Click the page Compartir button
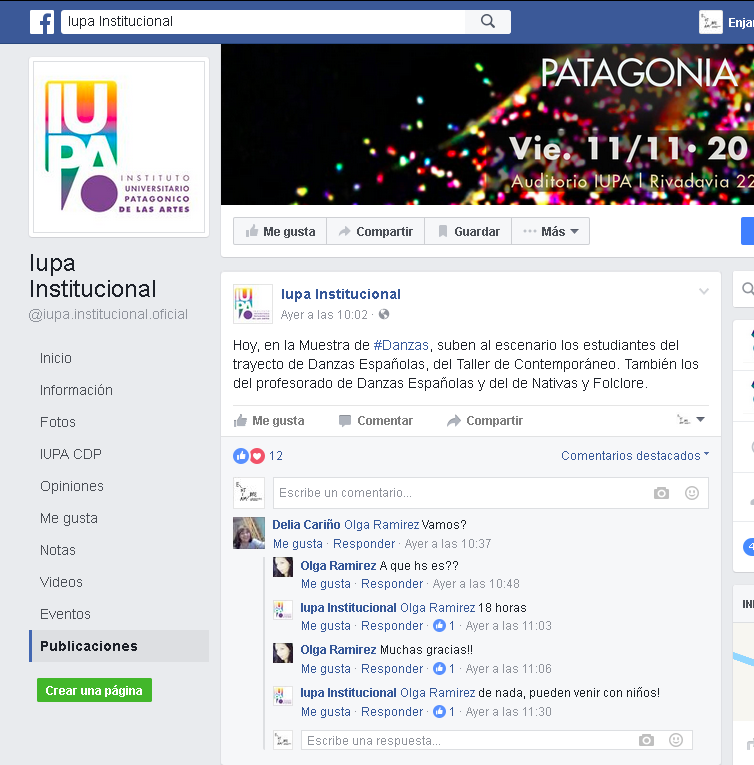The height and width of the screenshot is (765, 754). click(x=376, y=231)
